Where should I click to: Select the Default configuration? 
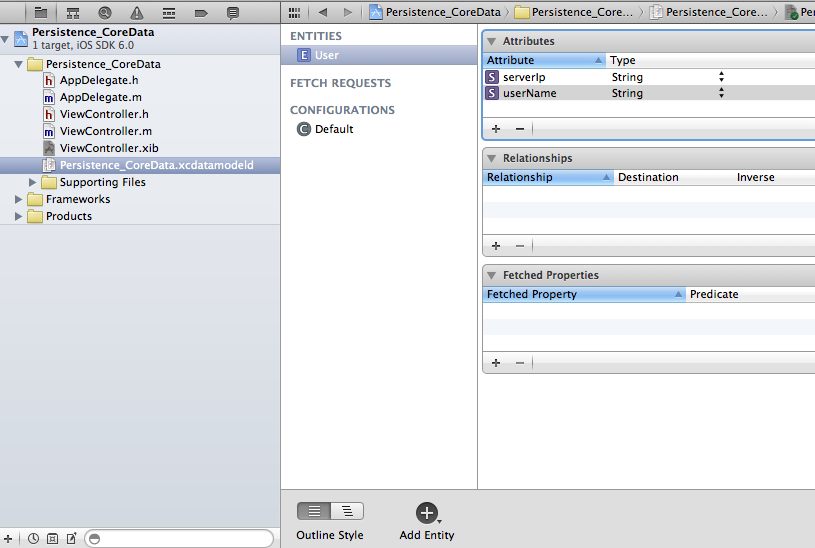(x=334, y=129)
